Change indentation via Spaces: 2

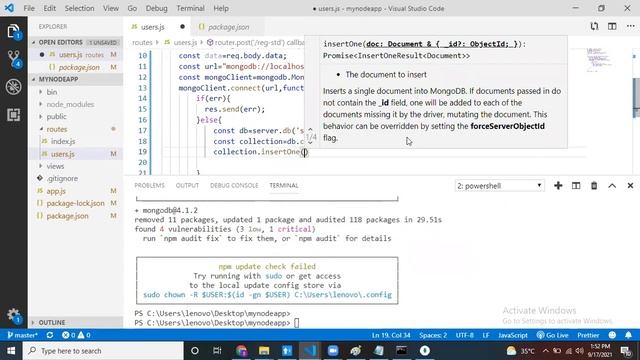[x=433, y=335]
